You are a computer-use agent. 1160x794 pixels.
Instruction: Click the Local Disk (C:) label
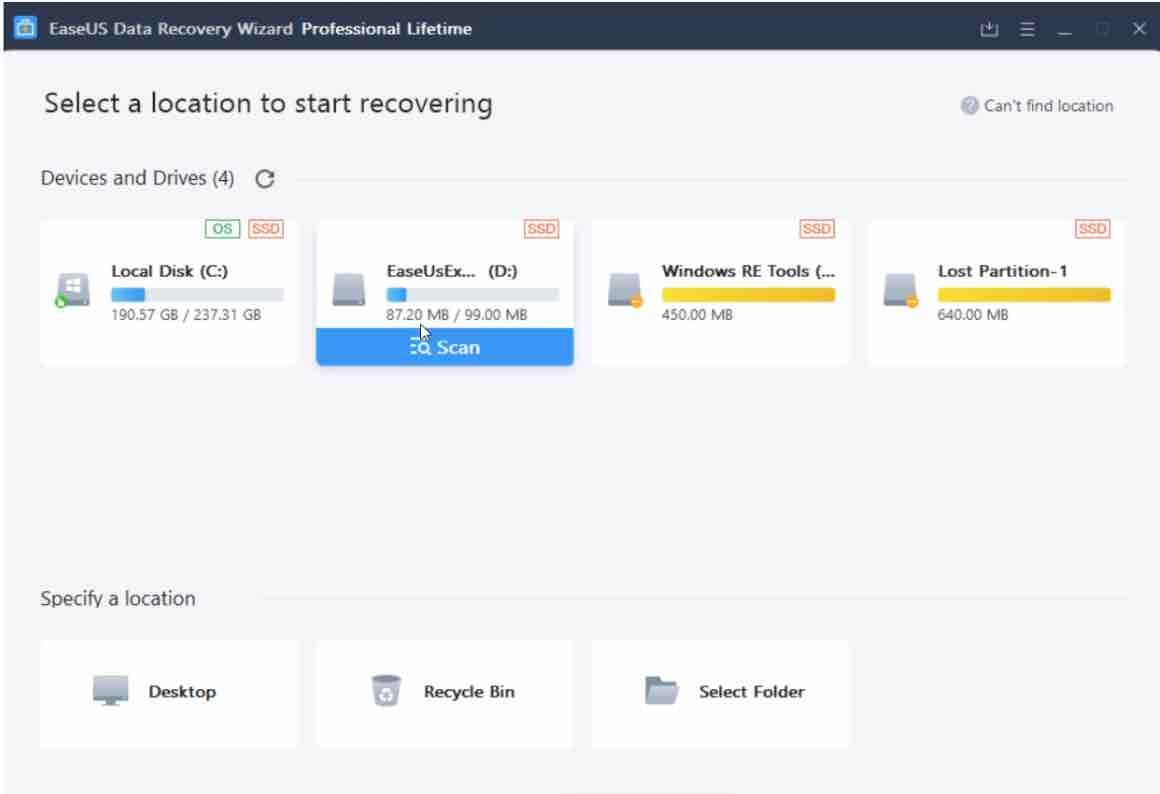(169, 271)
